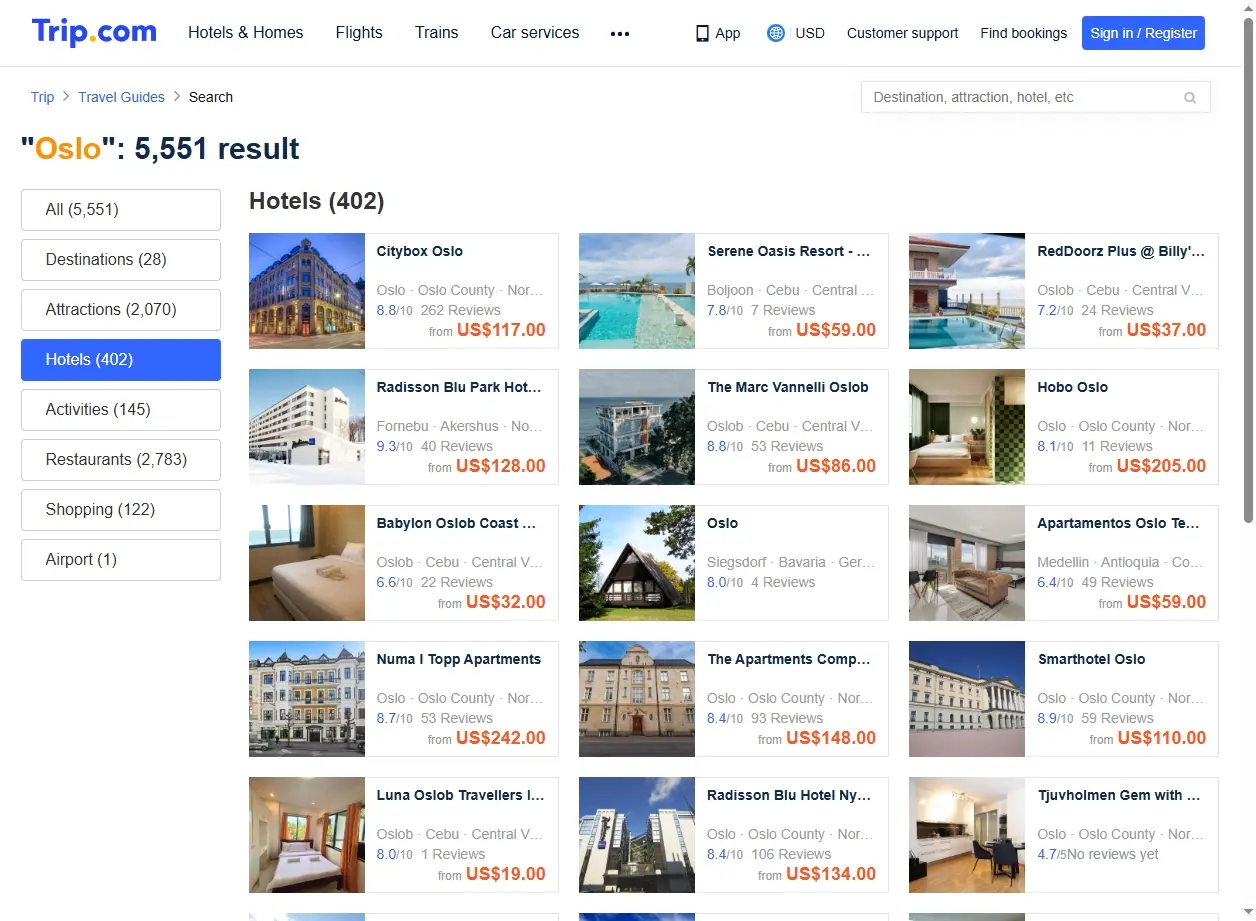Go to Travel Guides breadcrumb
The image size is (1256, 921).
click(x=121, y=97)
